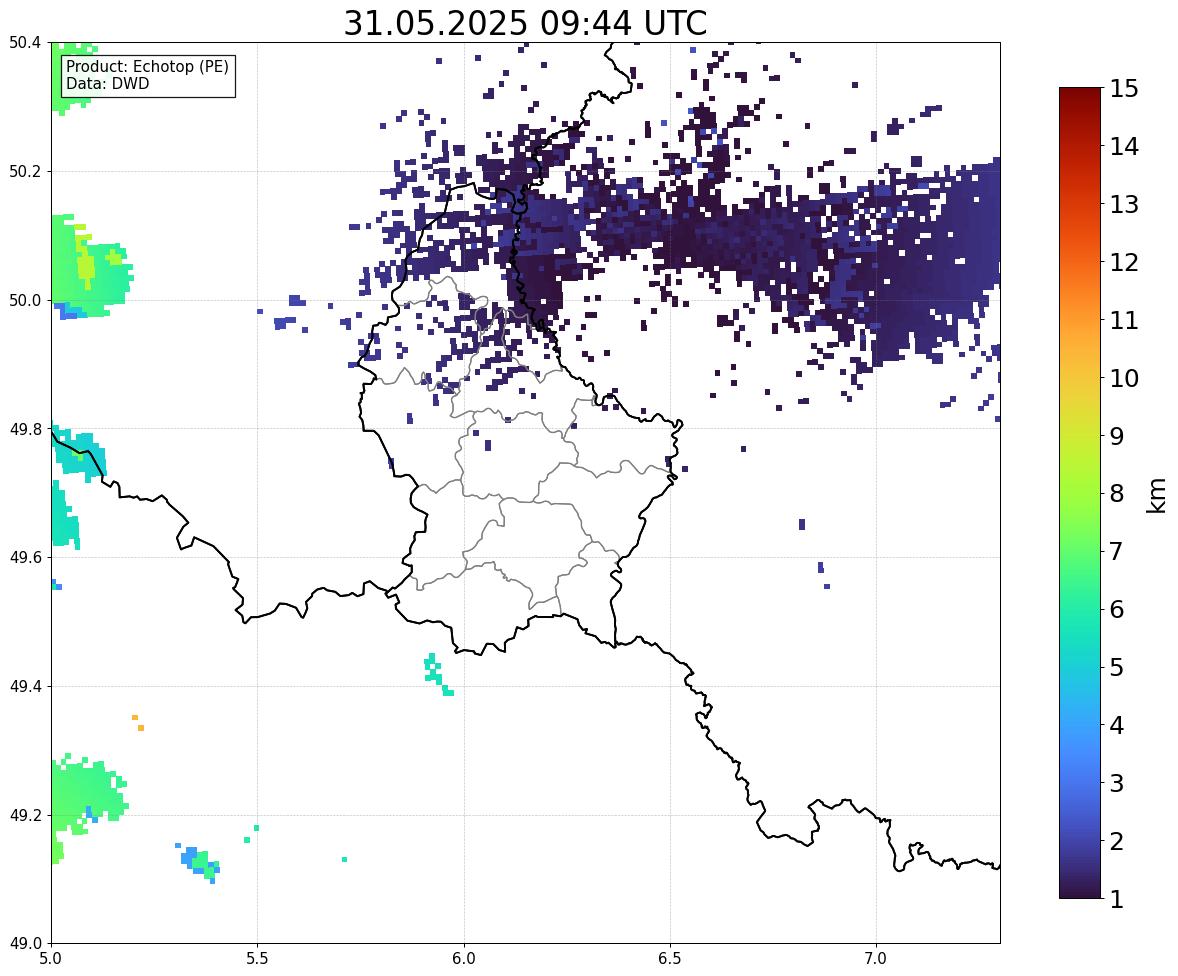
Task: Click the longitude axis label 5.5
Action: 258,959
